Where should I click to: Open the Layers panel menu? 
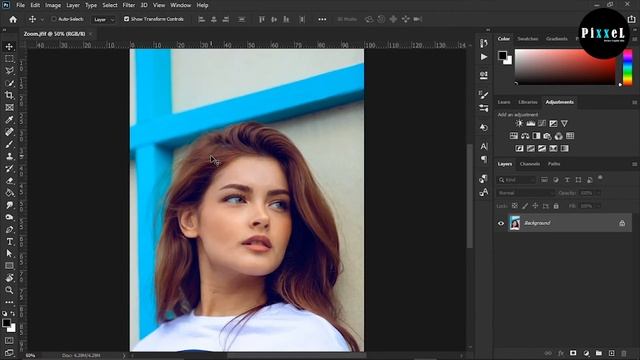coord(634,164)
